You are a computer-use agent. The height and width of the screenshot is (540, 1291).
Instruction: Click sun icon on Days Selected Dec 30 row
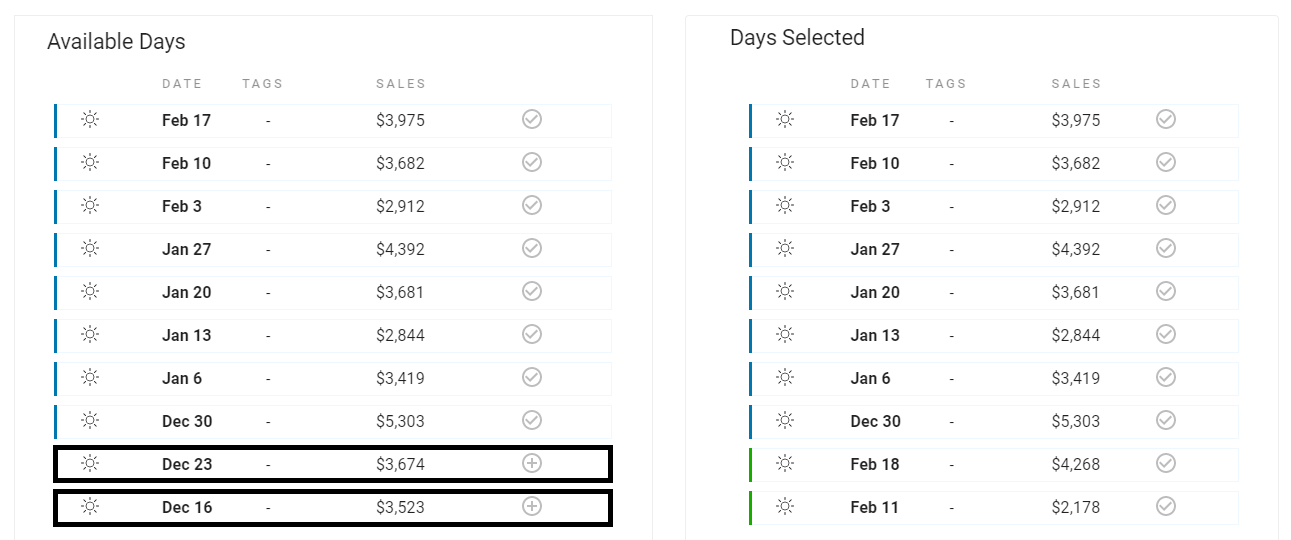785,421
